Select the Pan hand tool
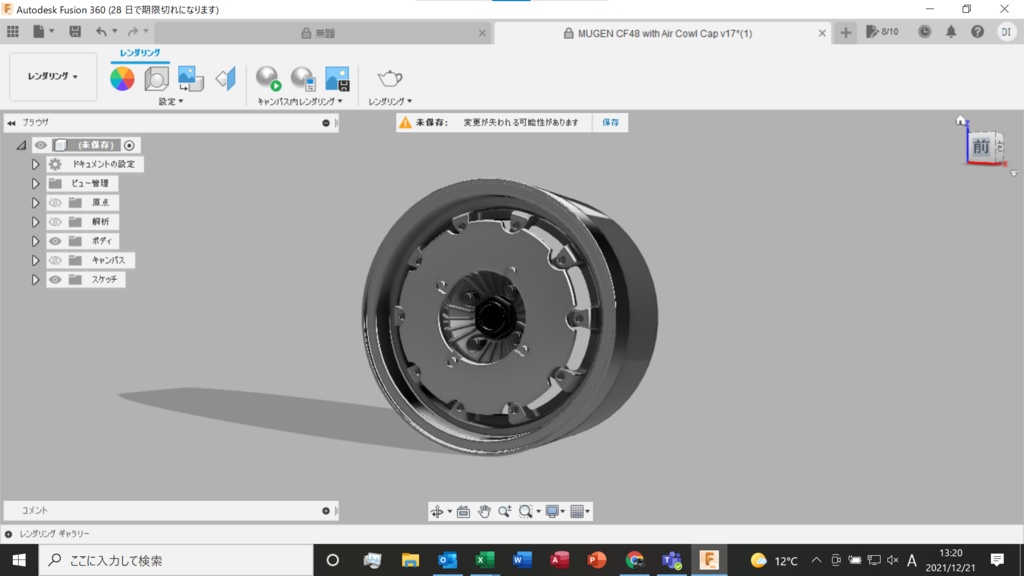 tap(484, 511)
